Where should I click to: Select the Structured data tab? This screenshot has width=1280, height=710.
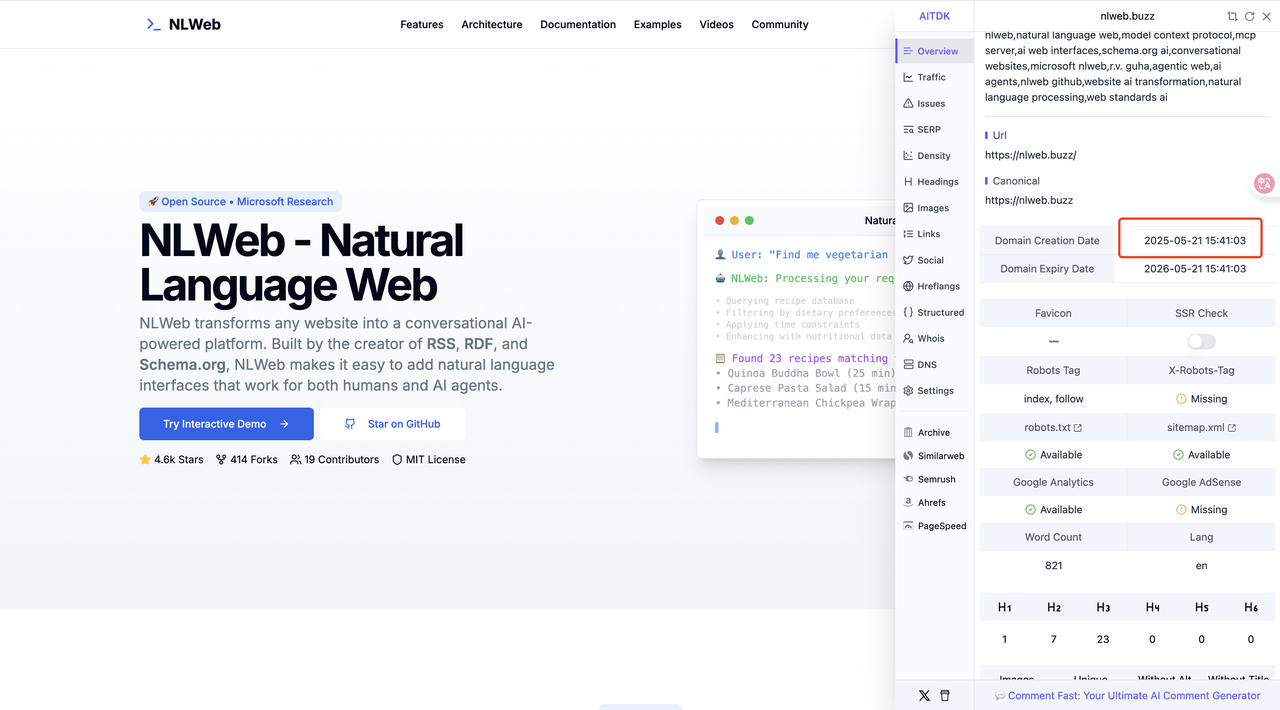coord(940,313)
